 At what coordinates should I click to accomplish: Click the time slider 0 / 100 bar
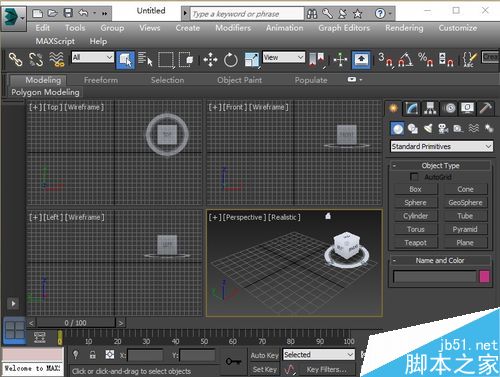click(x=76, y=323)
